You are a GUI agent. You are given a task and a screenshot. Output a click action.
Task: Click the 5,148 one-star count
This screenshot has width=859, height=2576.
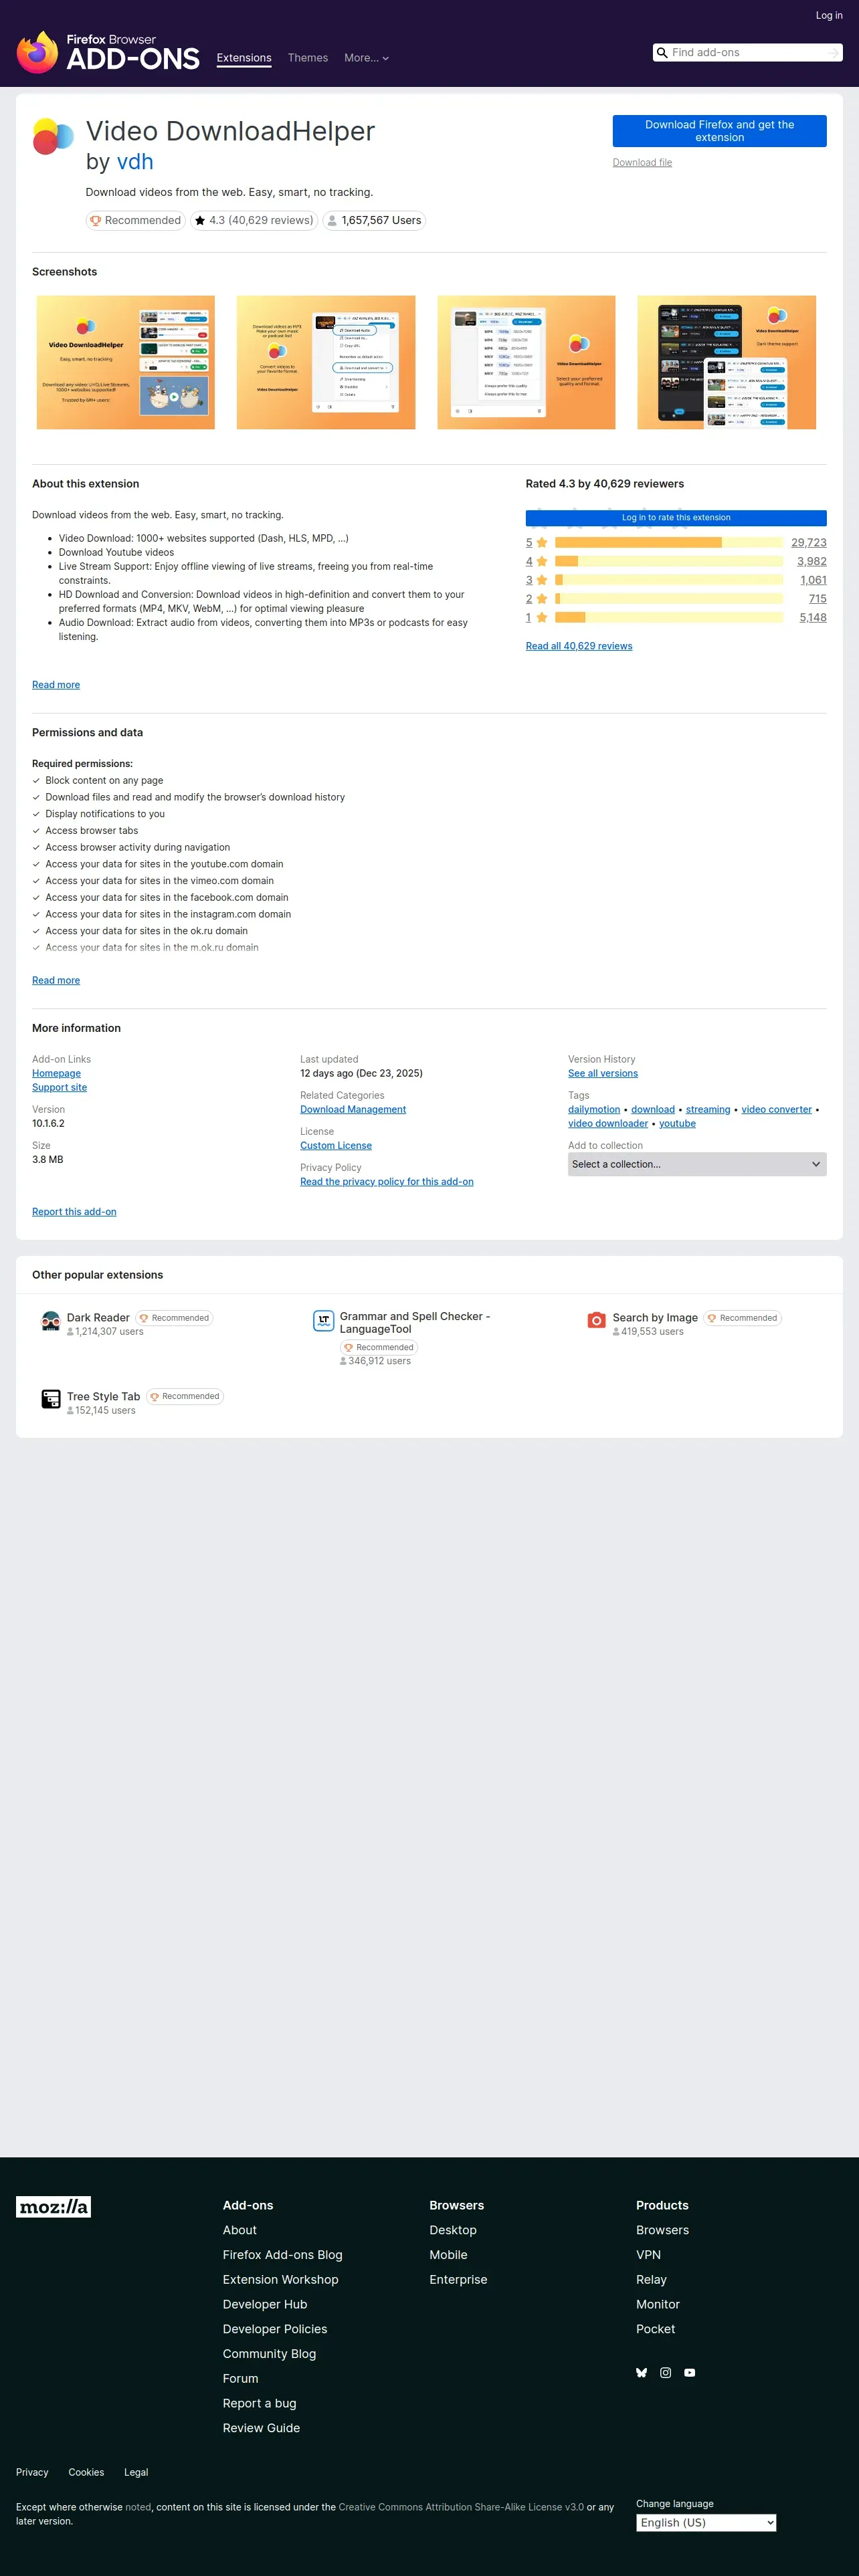[813, 618]
